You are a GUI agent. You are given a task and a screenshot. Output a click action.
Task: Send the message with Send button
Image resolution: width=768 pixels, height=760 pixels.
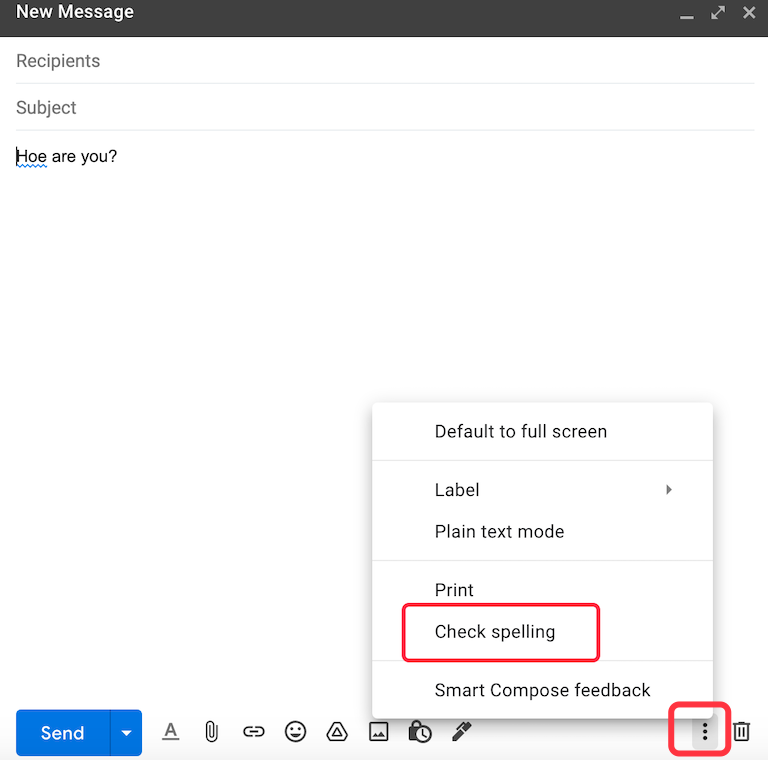pos(63,733)
